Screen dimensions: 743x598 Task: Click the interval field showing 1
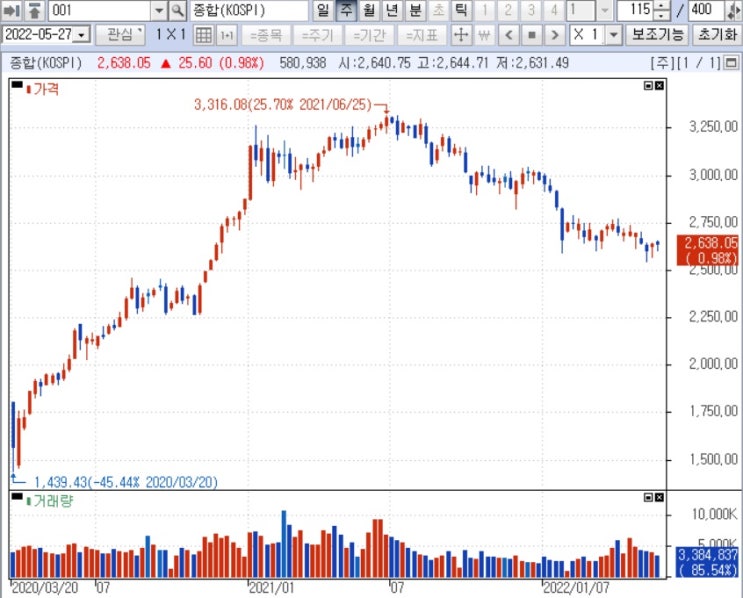click(x=581, y=10)
